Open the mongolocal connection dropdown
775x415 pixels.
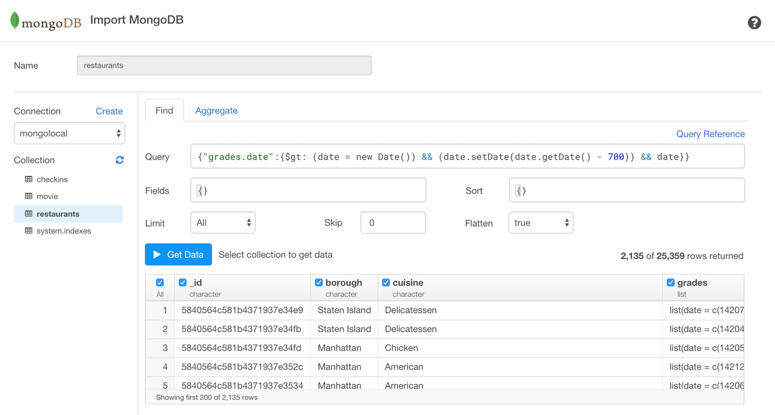(x=69, y=133)
